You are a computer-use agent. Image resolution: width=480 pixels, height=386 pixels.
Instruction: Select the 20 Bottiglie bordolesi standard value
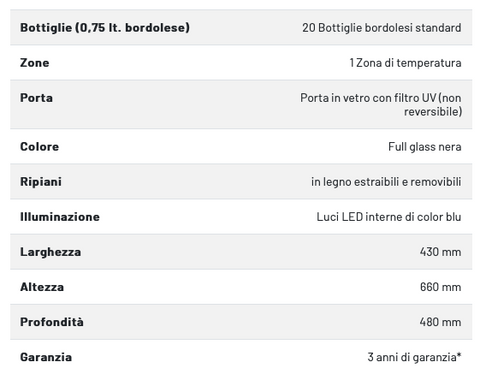pos(382,28)
